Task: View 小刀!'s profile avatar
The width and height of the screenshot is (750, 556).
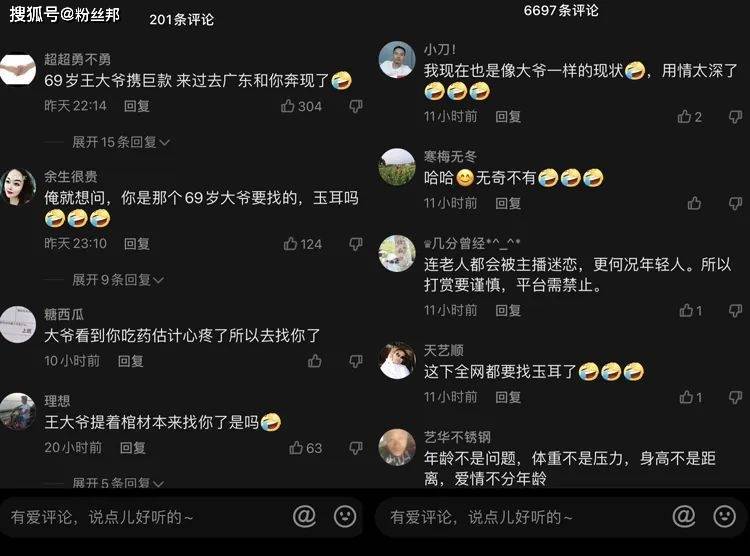Action: tap(397, 59)
